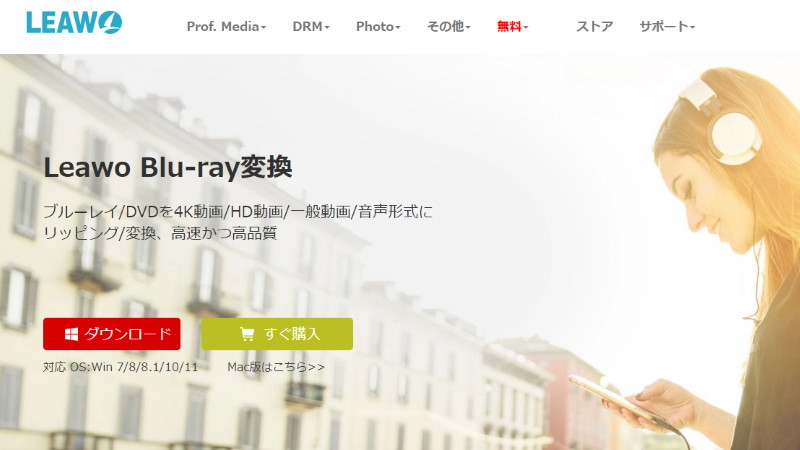
Task: Click the LEAWO logo
Action: click(74, 22)
